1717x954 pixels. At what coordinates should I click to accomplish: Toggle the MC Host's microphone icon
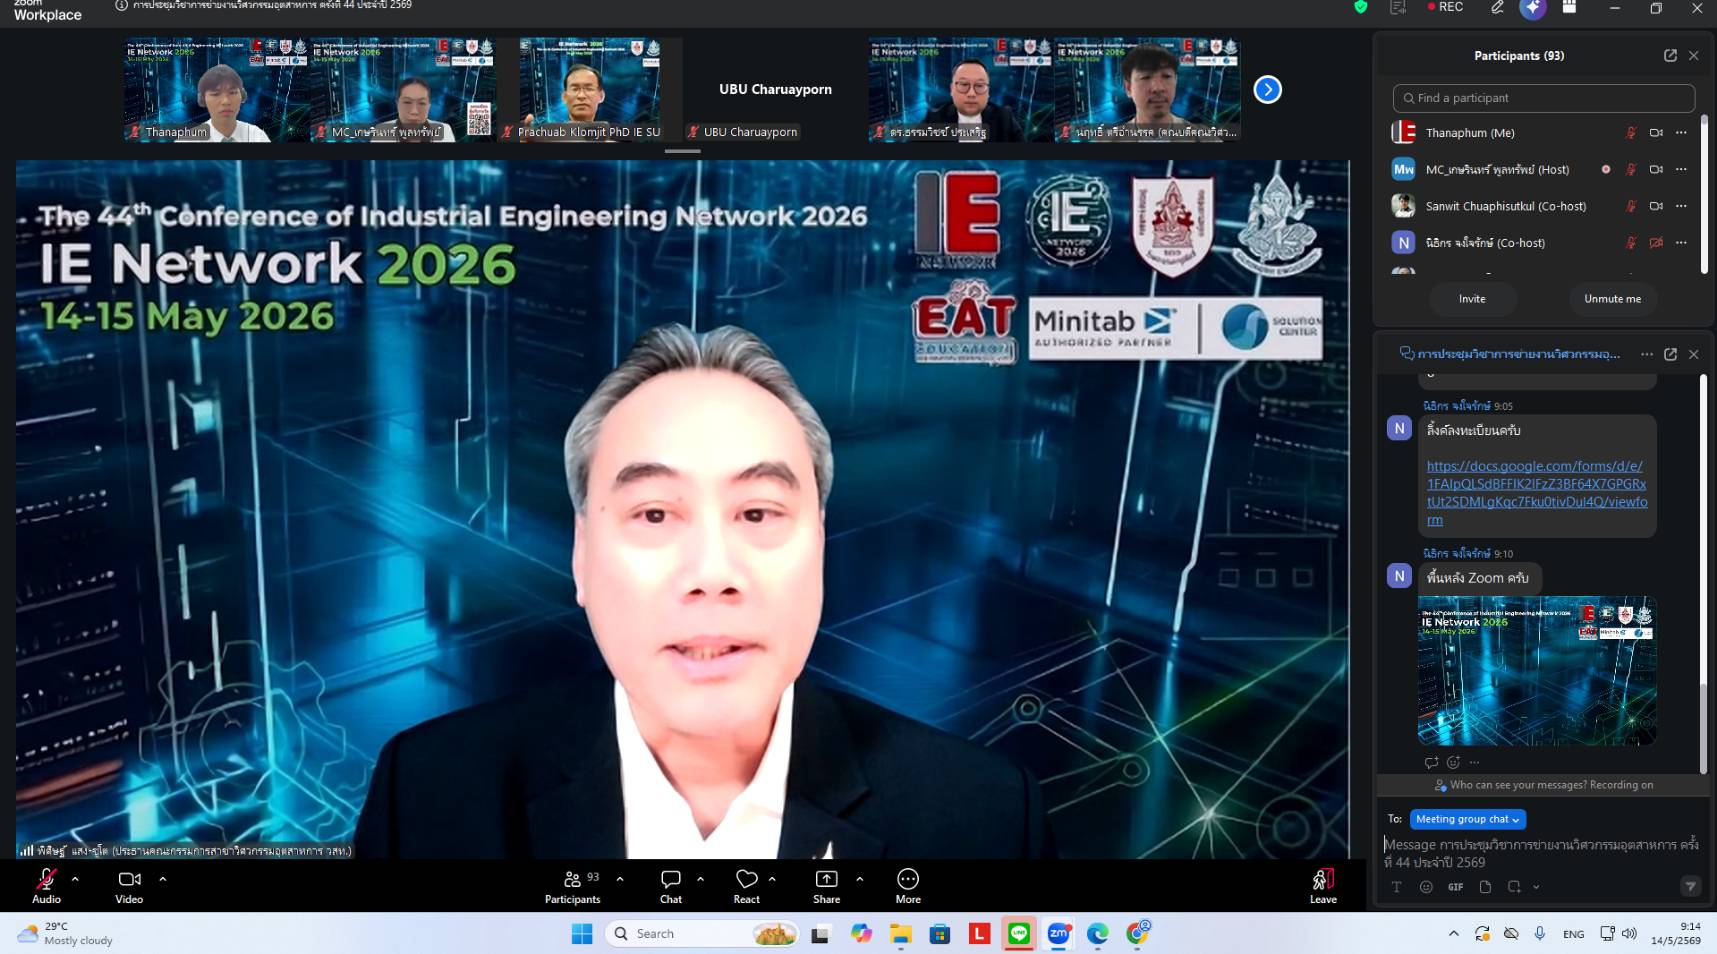click(x=1631, y=170)
